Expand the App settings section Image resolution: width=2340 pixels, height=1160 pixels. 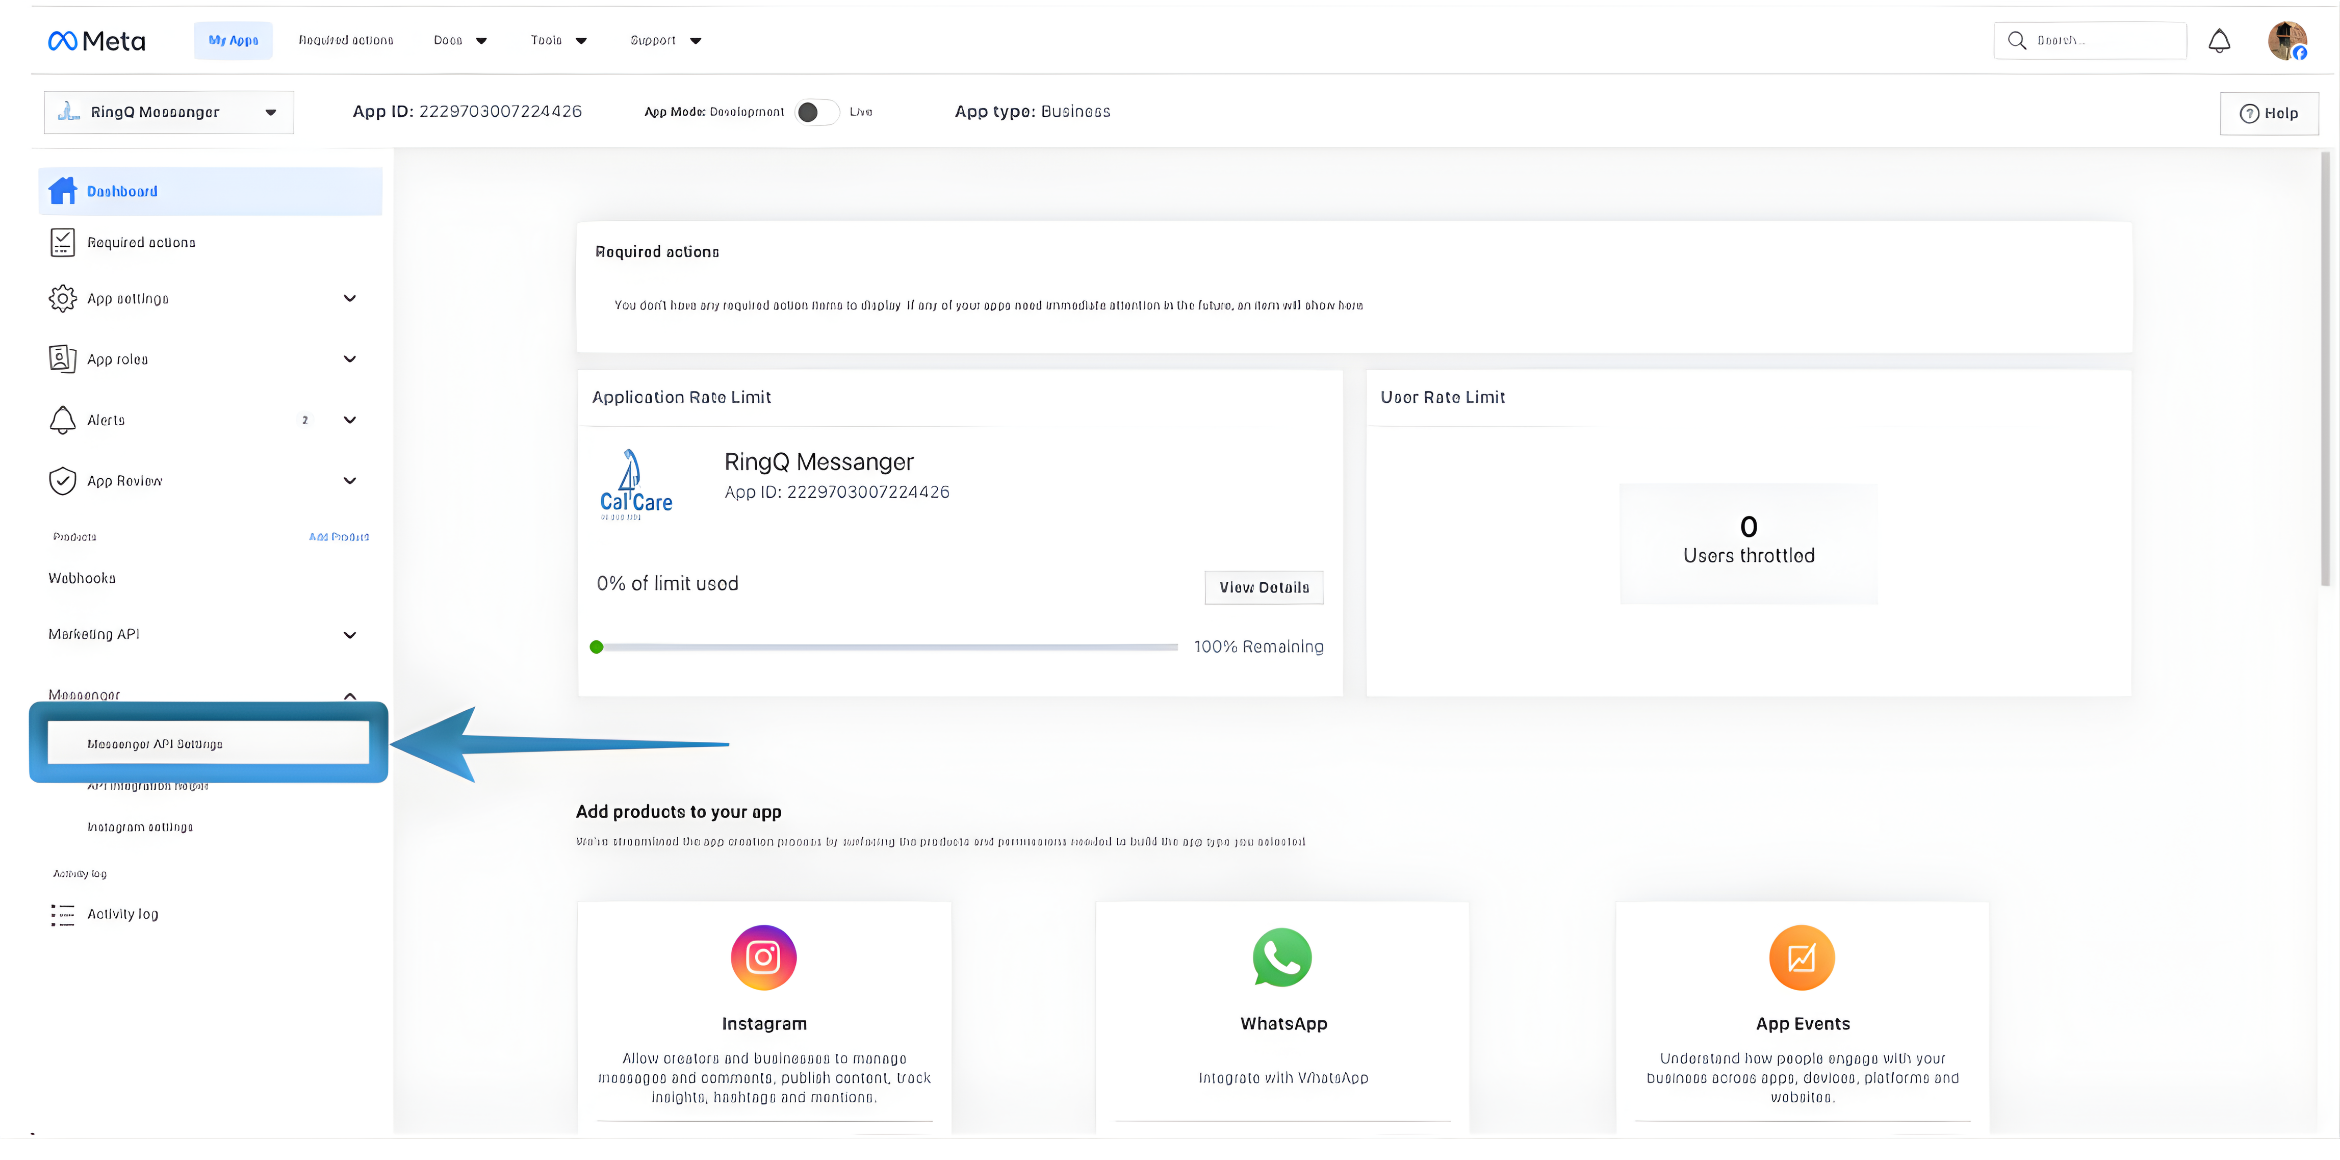click(349, 298)
